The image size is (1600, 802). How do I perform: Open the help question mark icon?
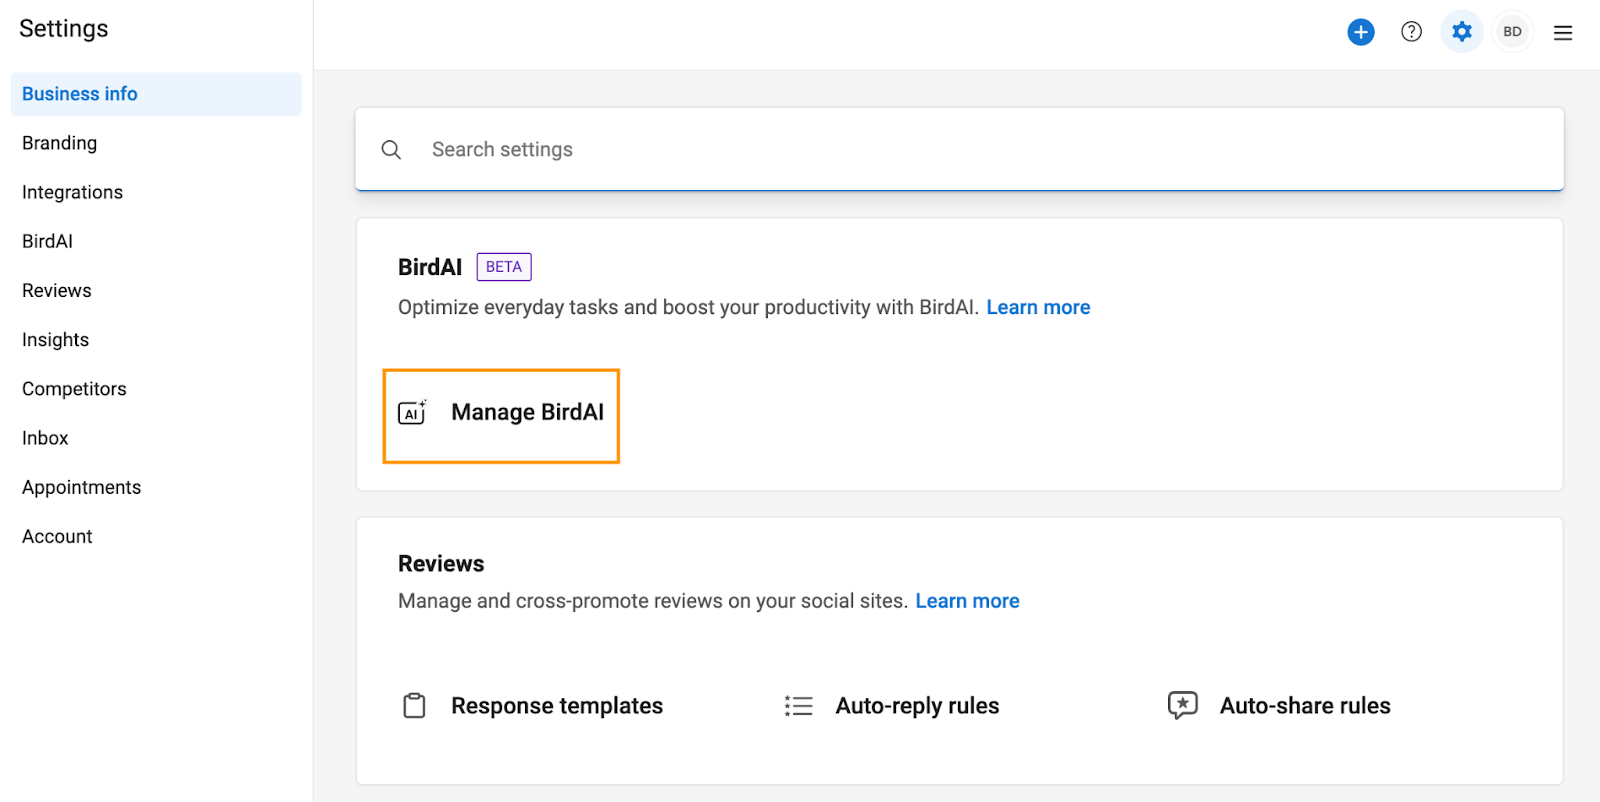tap(1411, 32)
